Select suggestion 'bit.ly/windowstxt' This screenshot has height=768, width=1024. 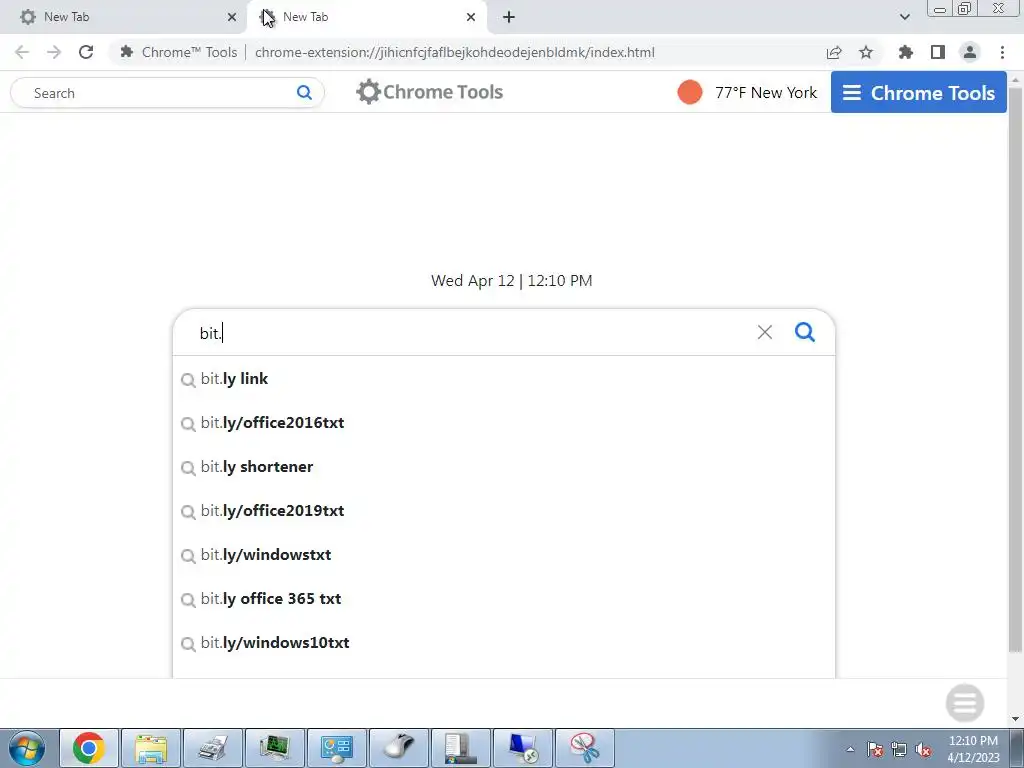point(504,554)
